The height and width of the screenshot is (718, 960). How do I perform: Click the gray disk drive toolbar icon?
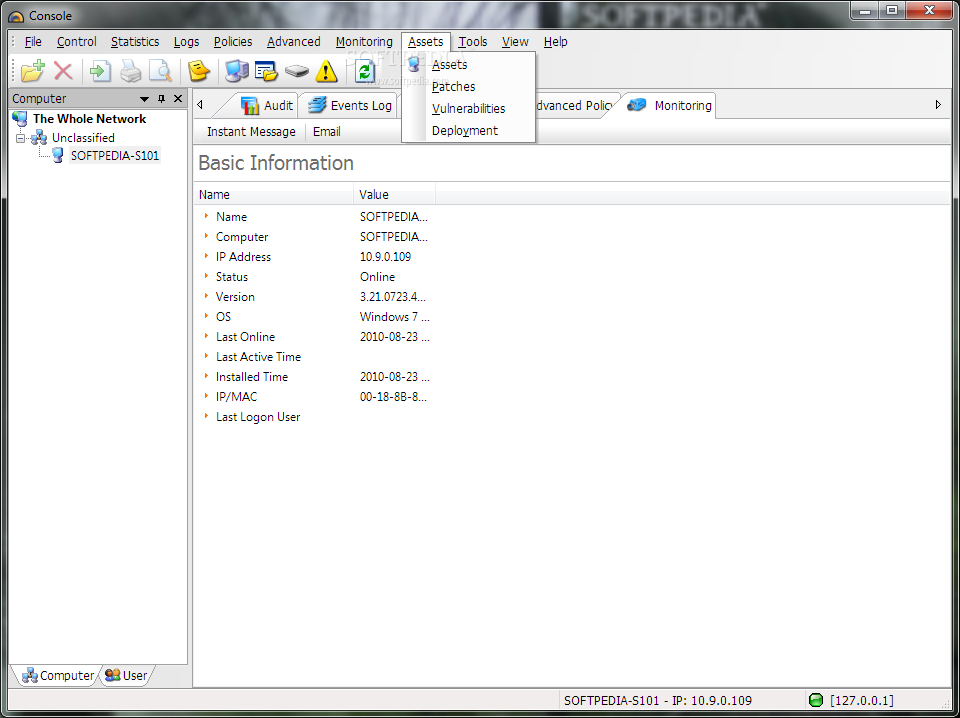pyautogui.click(x=297, y=72)
